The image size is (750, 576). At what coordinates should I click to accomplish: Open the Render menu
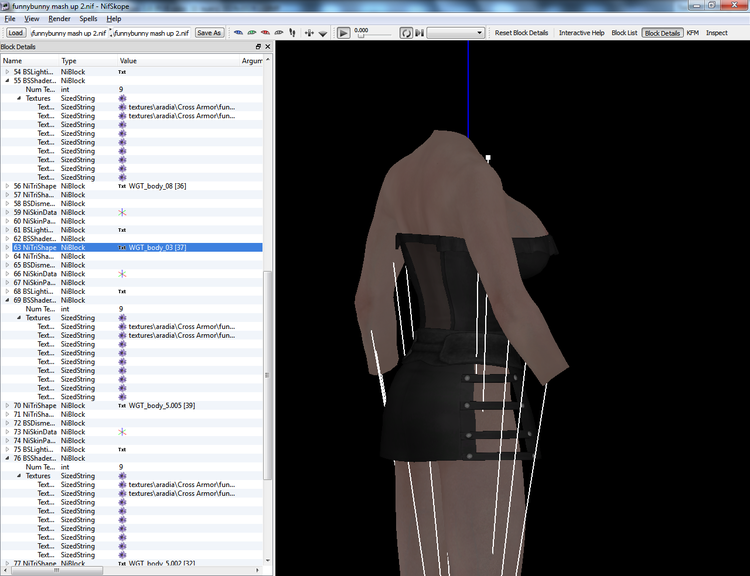pyautogui.click(x=59, y=19)
